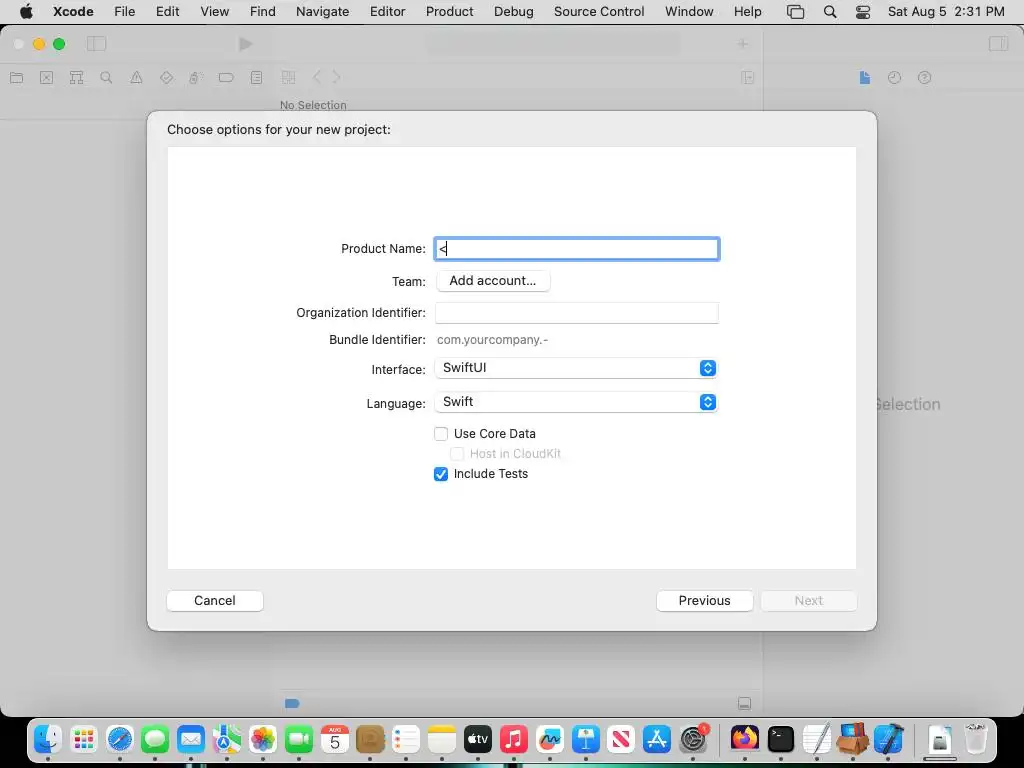Image resolution: width=1024 pixels, height=768 pixels.
Task: Click the blue filter tag icon
Action: click(x=292, y=703)
